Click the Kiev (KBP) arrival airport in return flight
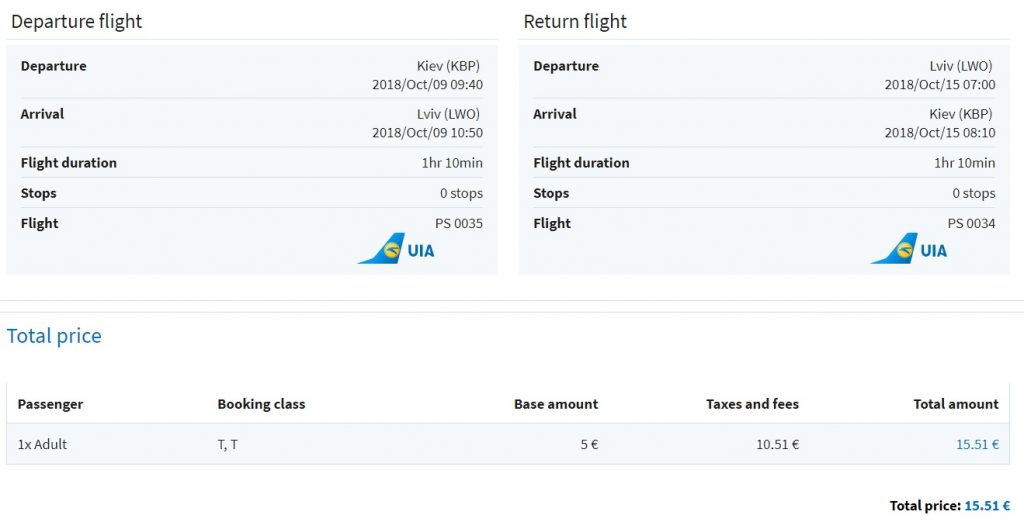 [961, 114]
